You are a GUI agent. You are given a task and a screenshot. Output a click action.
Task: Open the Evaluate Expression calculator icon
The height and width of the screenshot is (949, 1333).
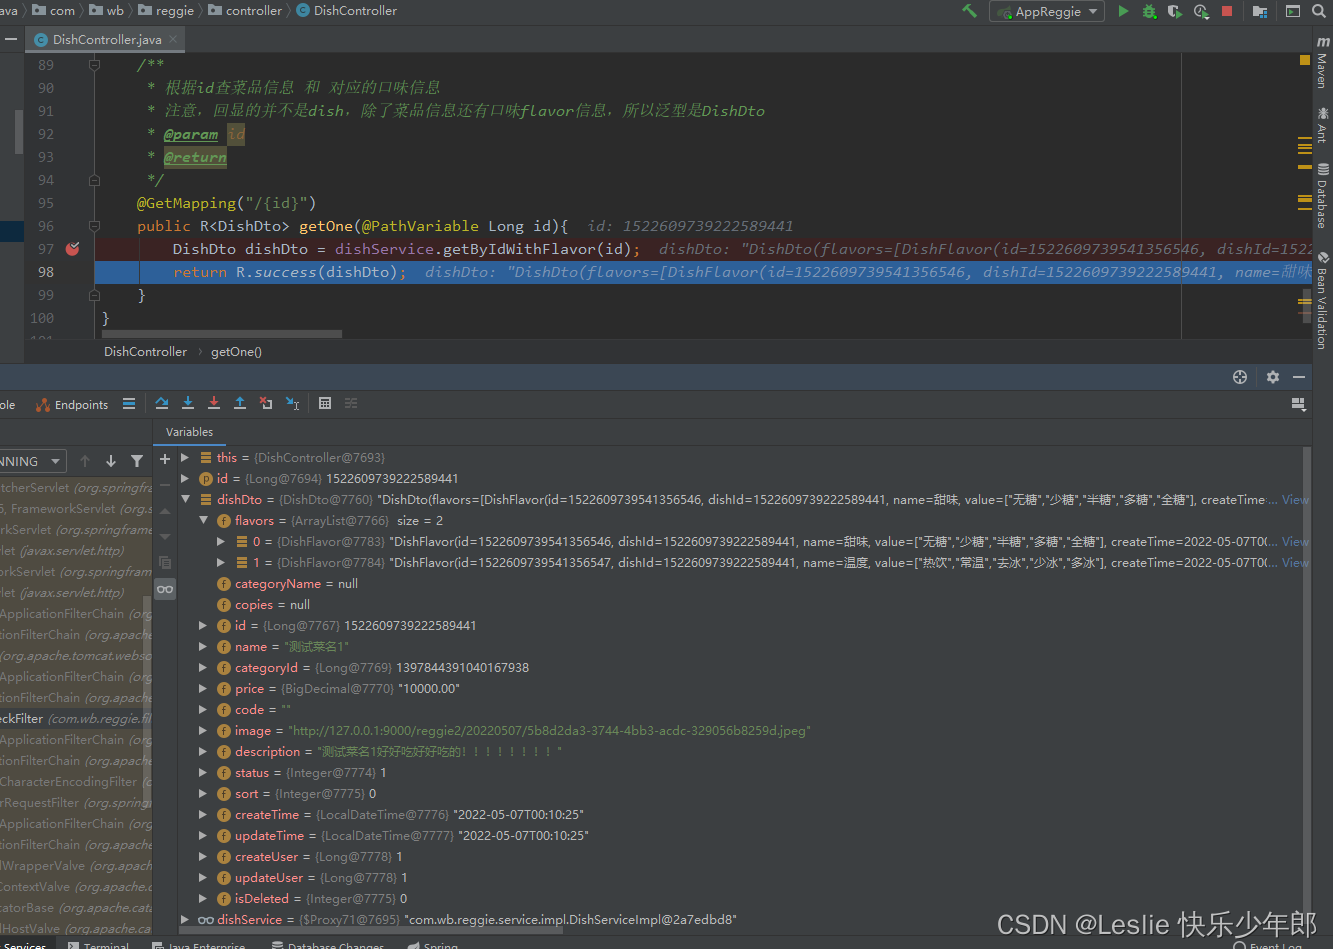(325, 403)
